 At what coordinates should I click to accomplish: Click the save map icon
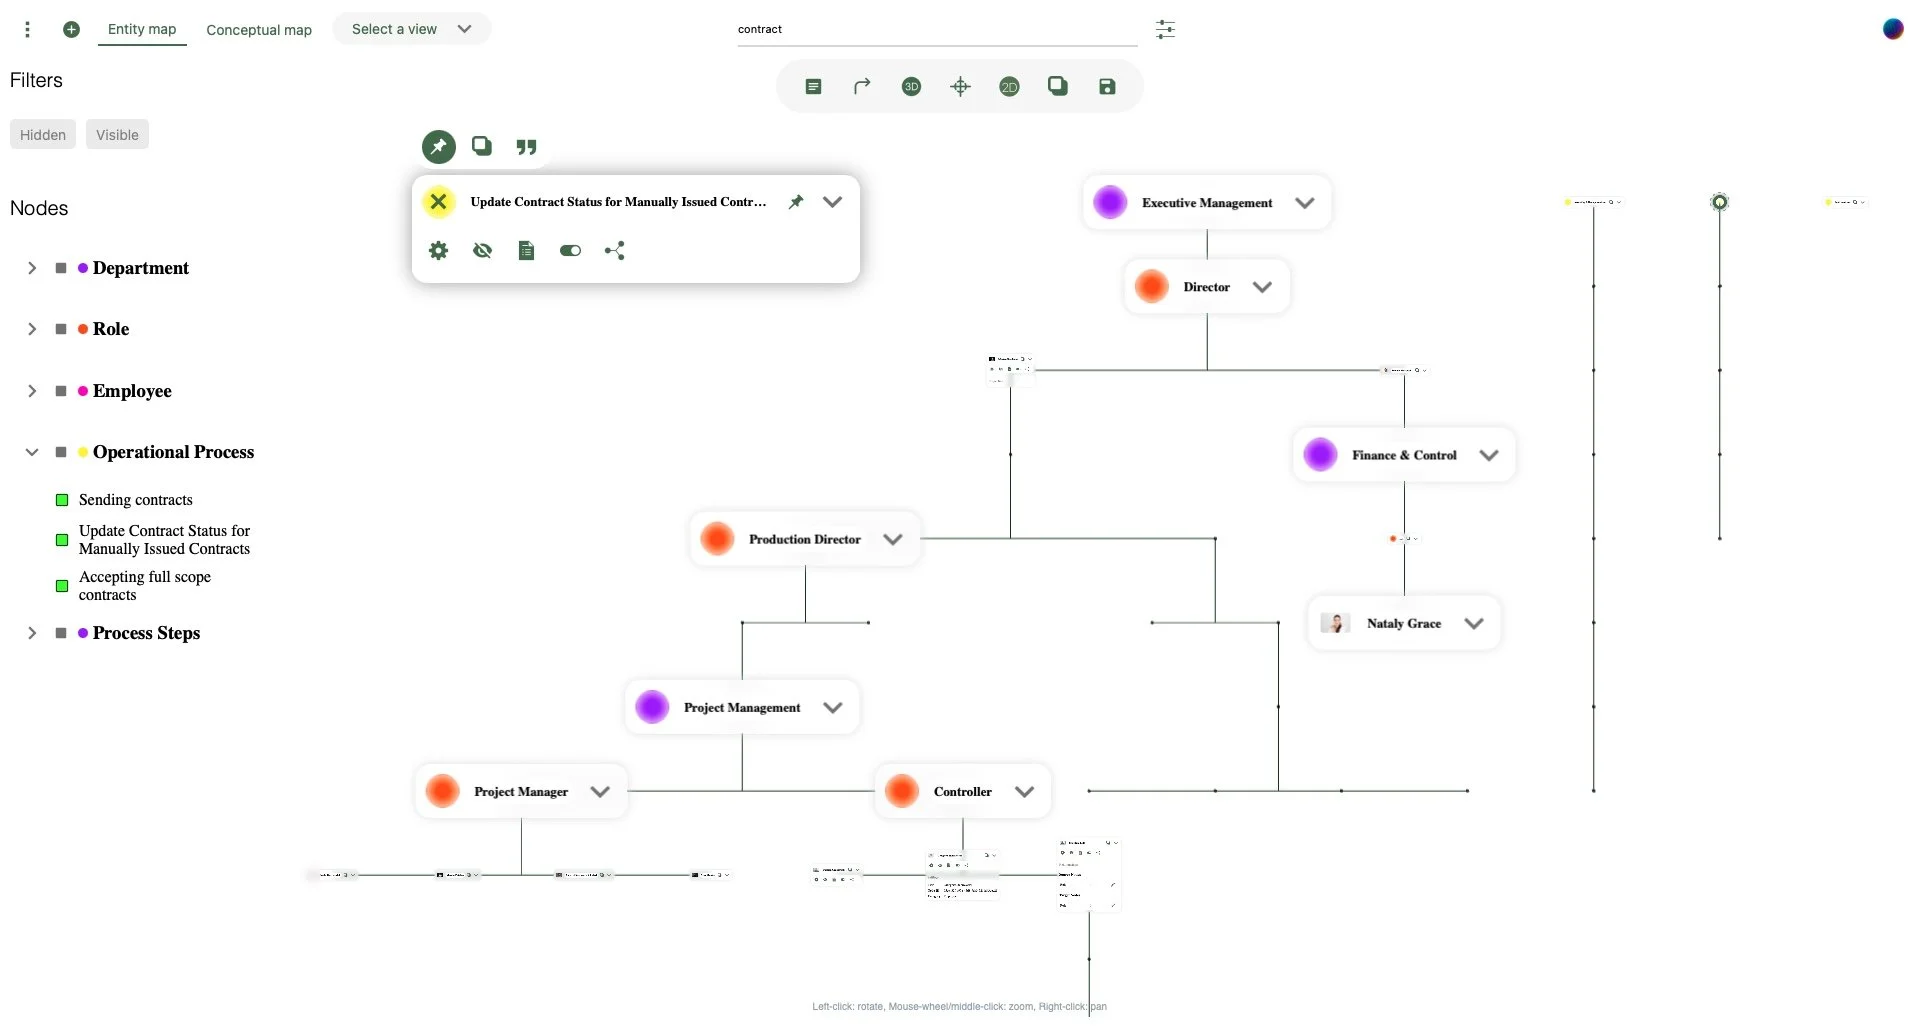tap(1106, 86)
